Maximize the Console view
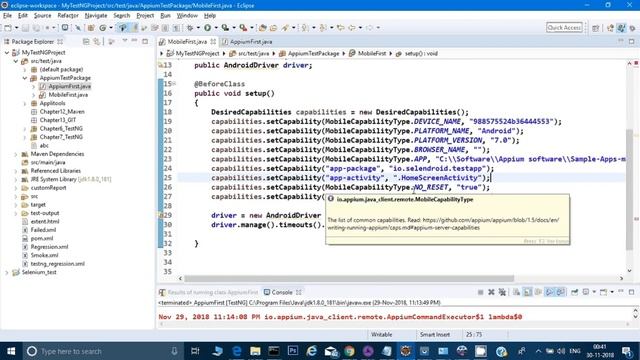 (631, 292)
